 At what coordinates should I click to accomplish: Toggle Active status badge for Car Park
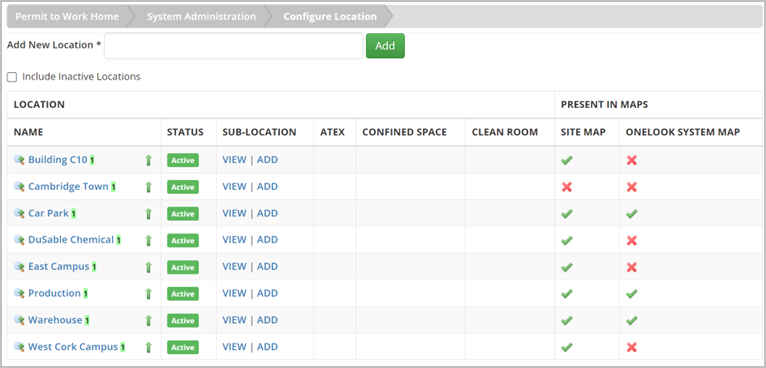(183, 214)
